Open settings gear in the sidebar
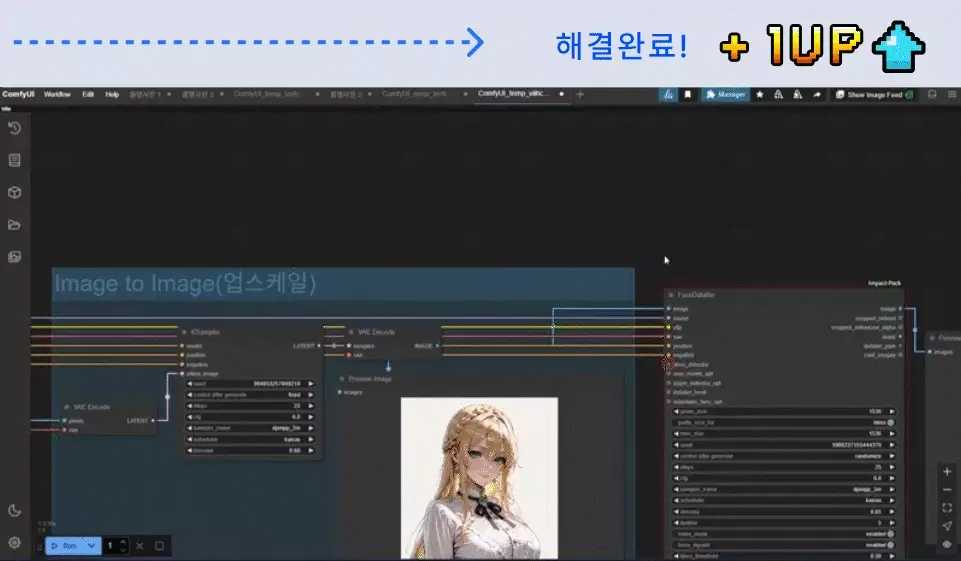Screen dimensions: 961x561 (15, 543)
